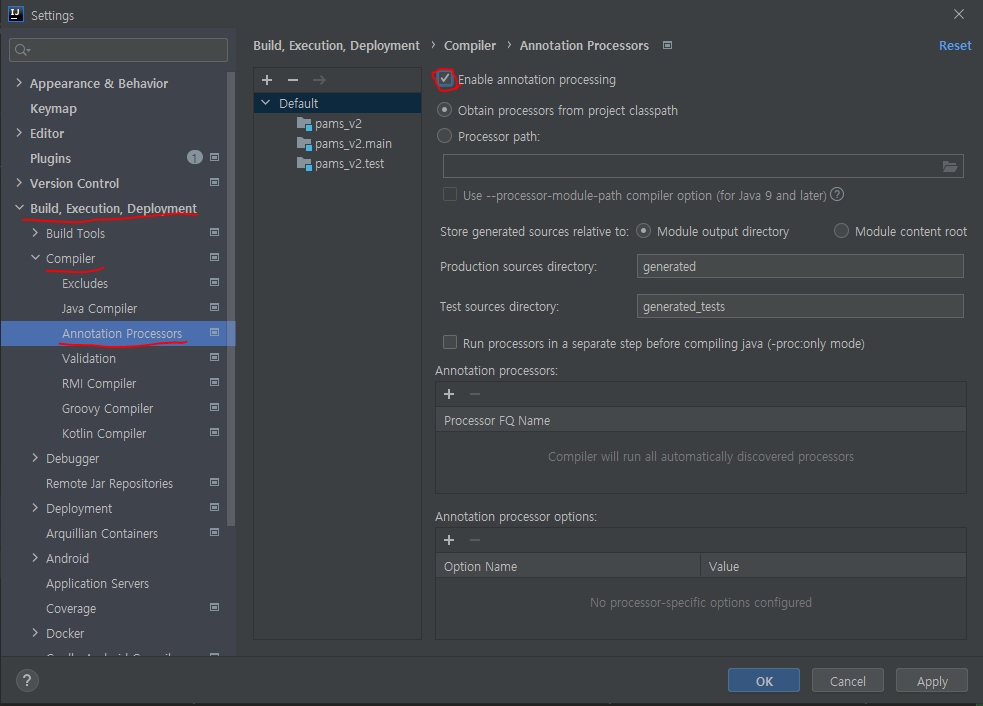The image size is (983, 706).
Task: Click Build, Execution, Deployment breadcrumb
Action: 336,46
